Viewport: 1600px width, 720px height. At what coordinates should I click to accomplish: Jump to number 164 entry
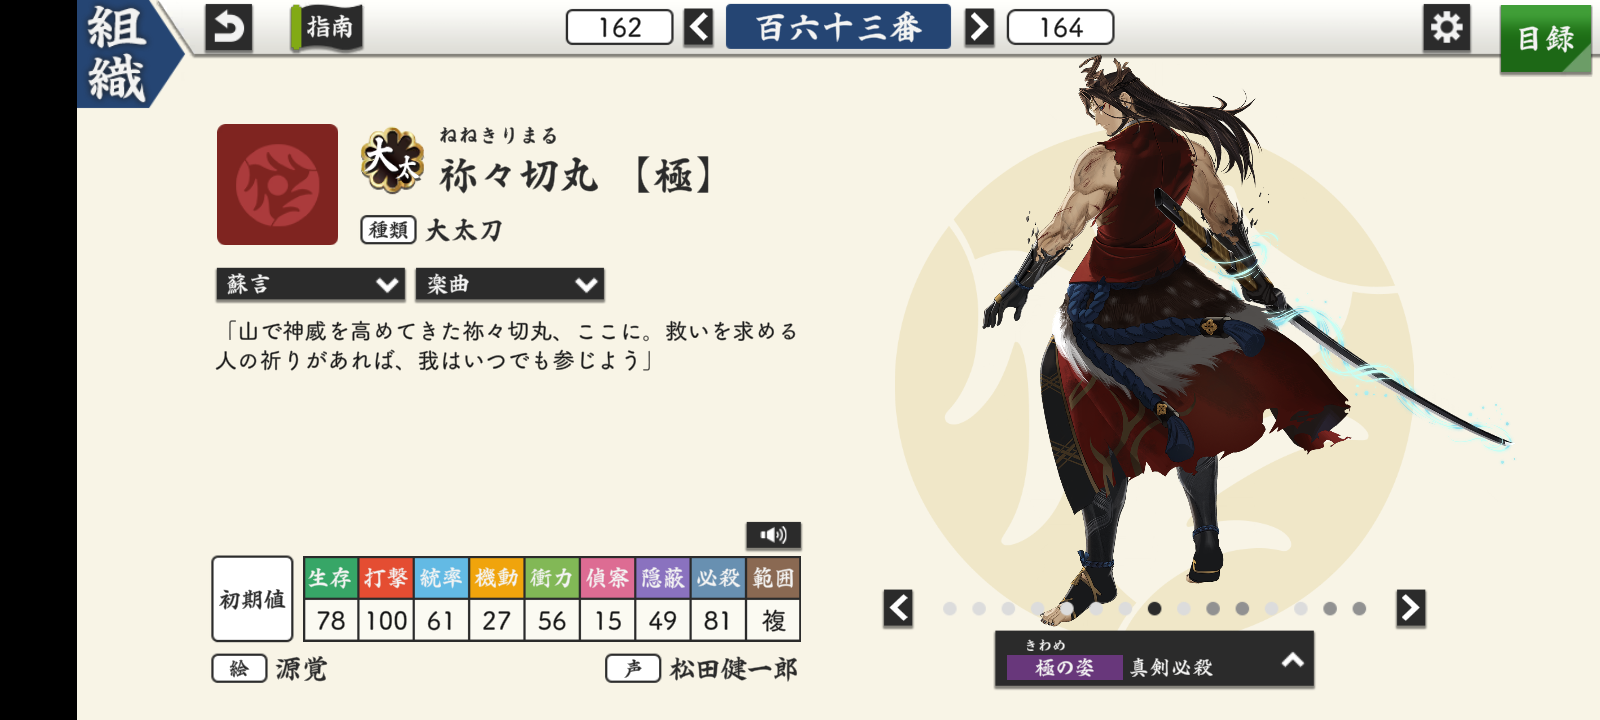pyautogui.click(x=1060, y=27)
